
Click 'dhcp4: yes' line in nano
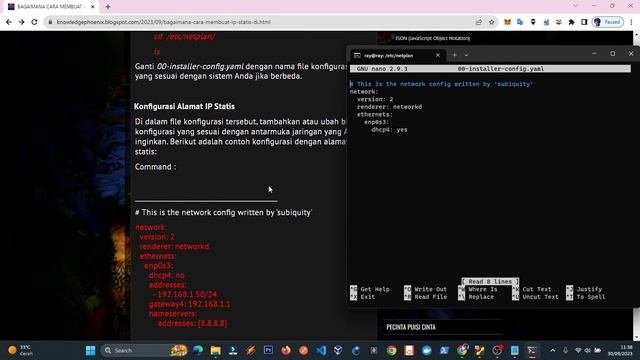[389, 130]
